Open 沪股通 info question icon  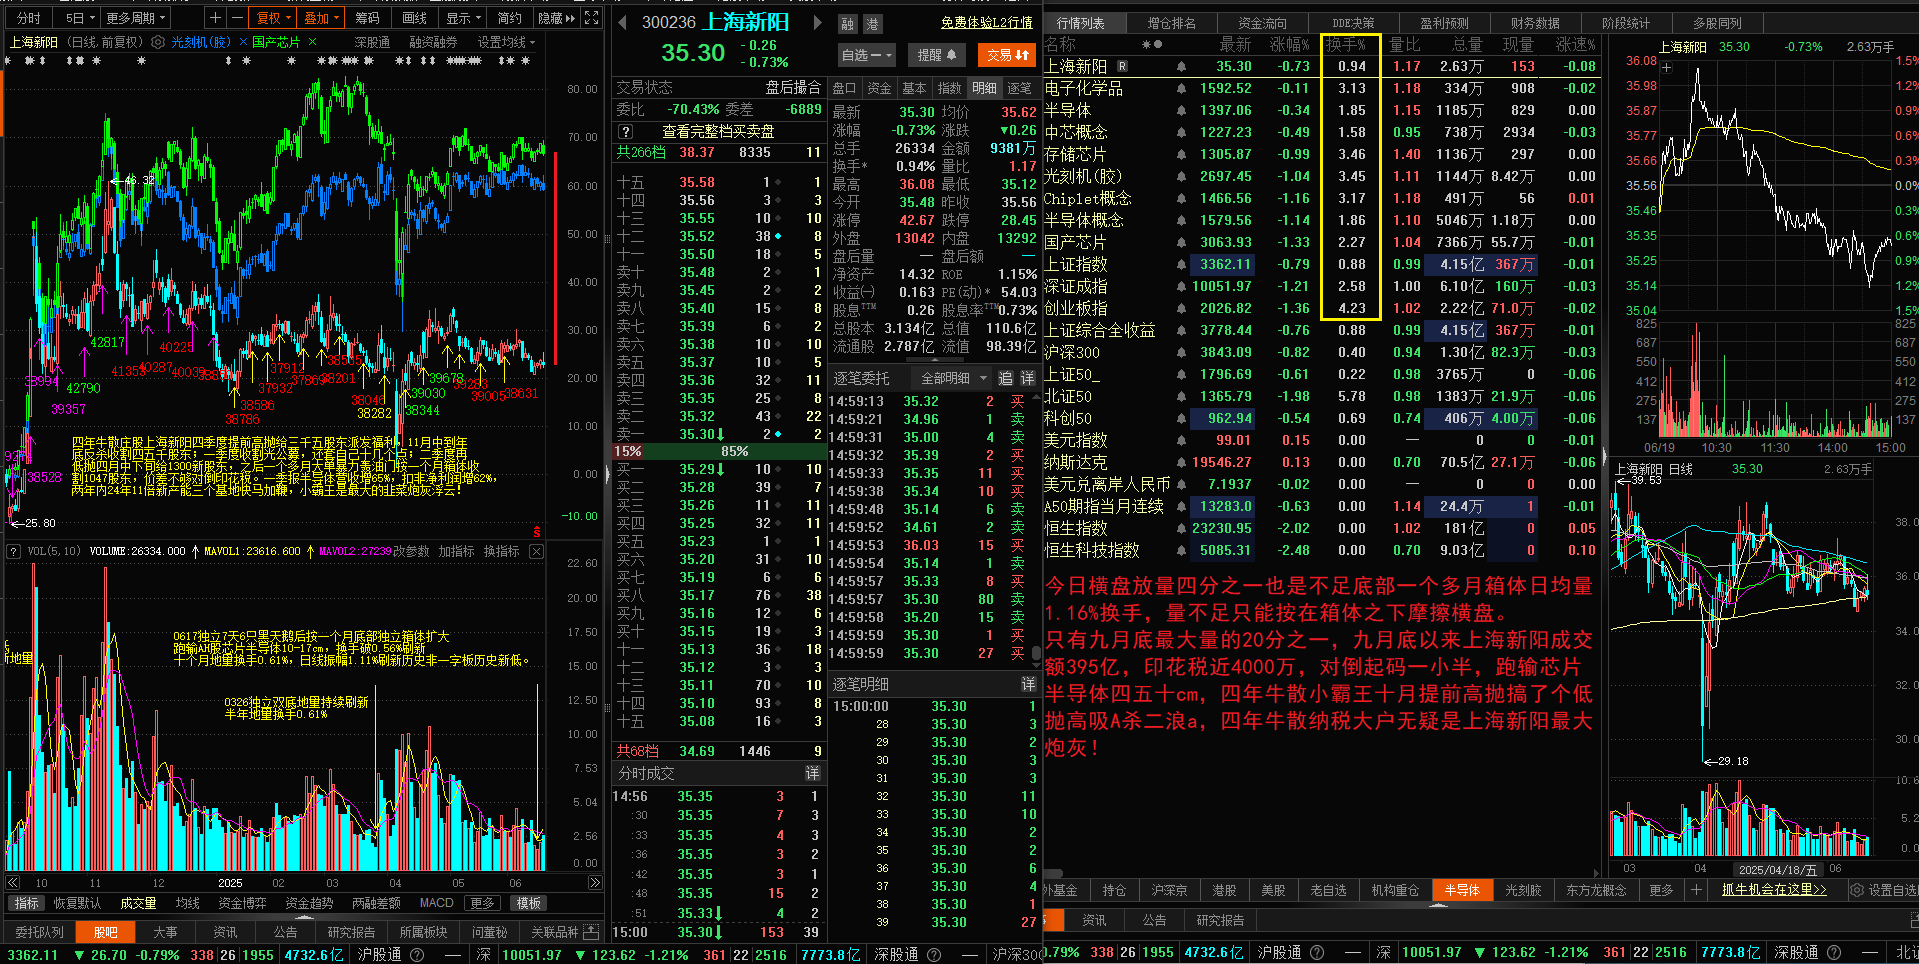click(x=417, y=954)
